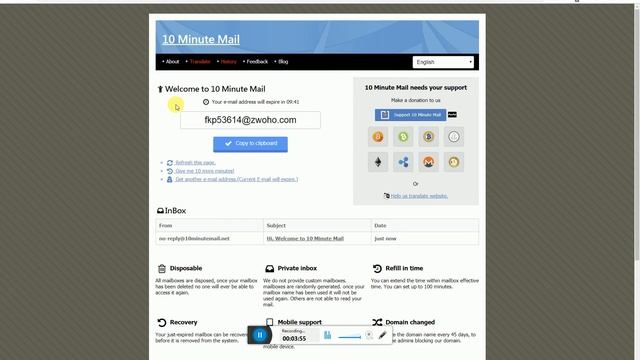Click the Refresh this page link
This screenshot has height=360, width=640.
click(195, 162)
